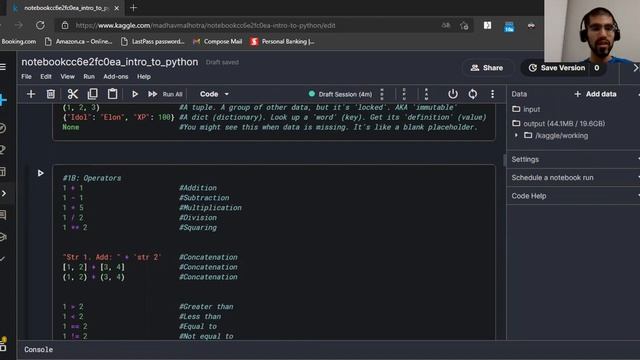The image size is (640, 360).
Task: Click the Run All button
Action: click(x=165, y=94)
